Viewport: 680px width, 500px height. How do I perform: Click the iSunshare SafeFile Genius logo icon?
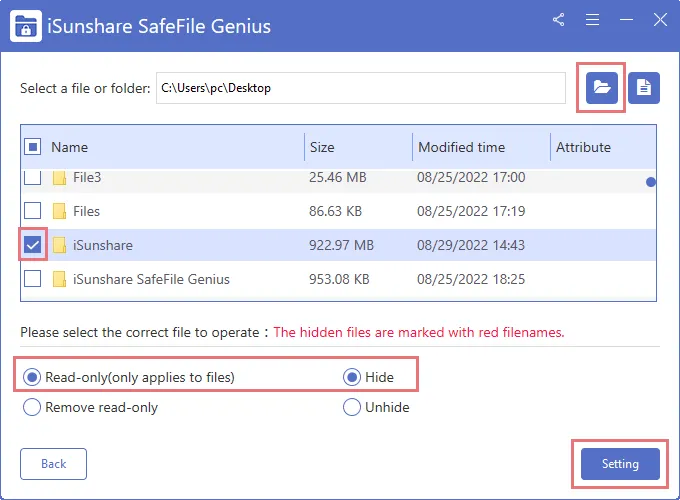click(x=26, y=26)
